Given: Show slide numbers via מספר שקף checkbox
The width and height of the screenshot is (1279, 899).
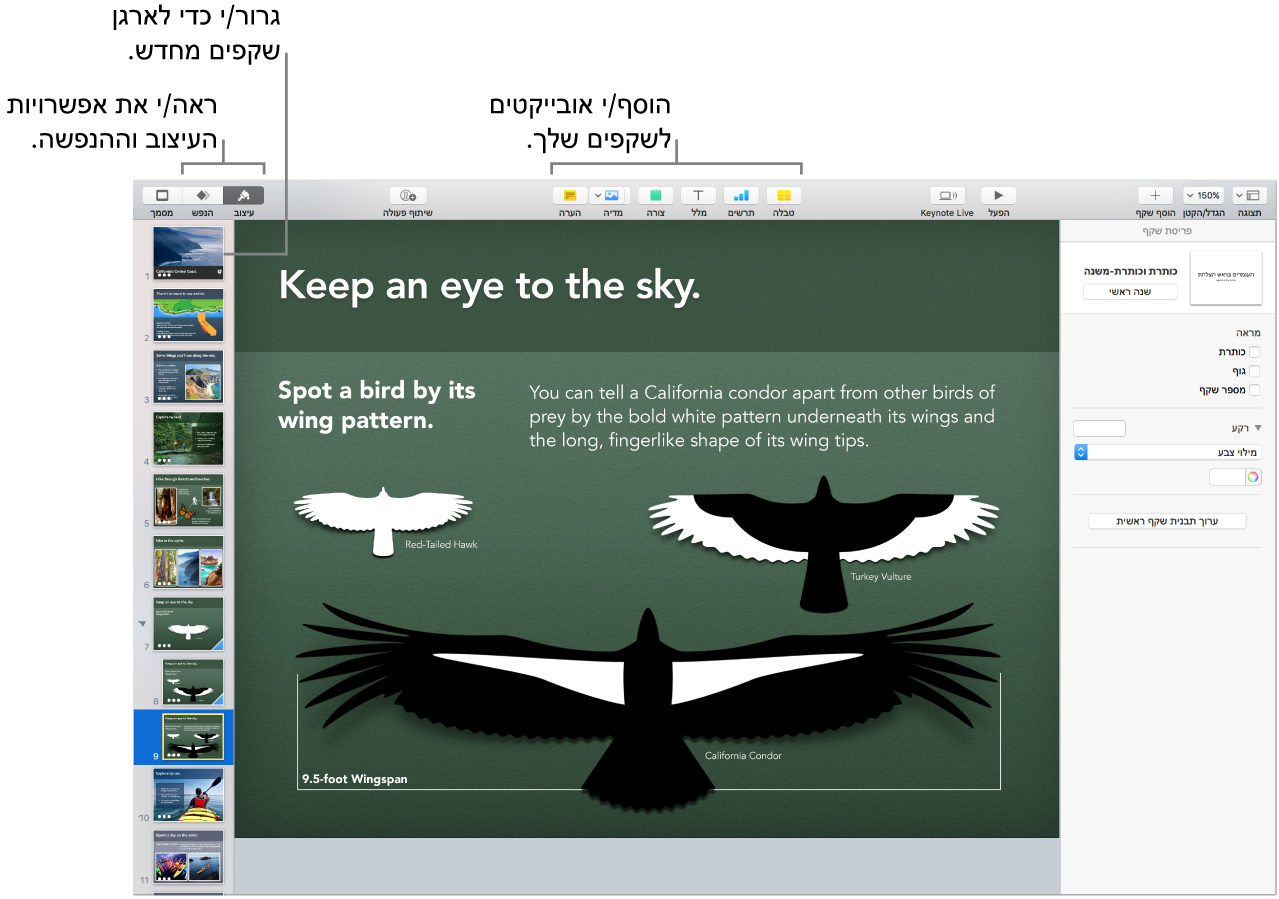Looking at the screenshot, I should [1255, 390].
